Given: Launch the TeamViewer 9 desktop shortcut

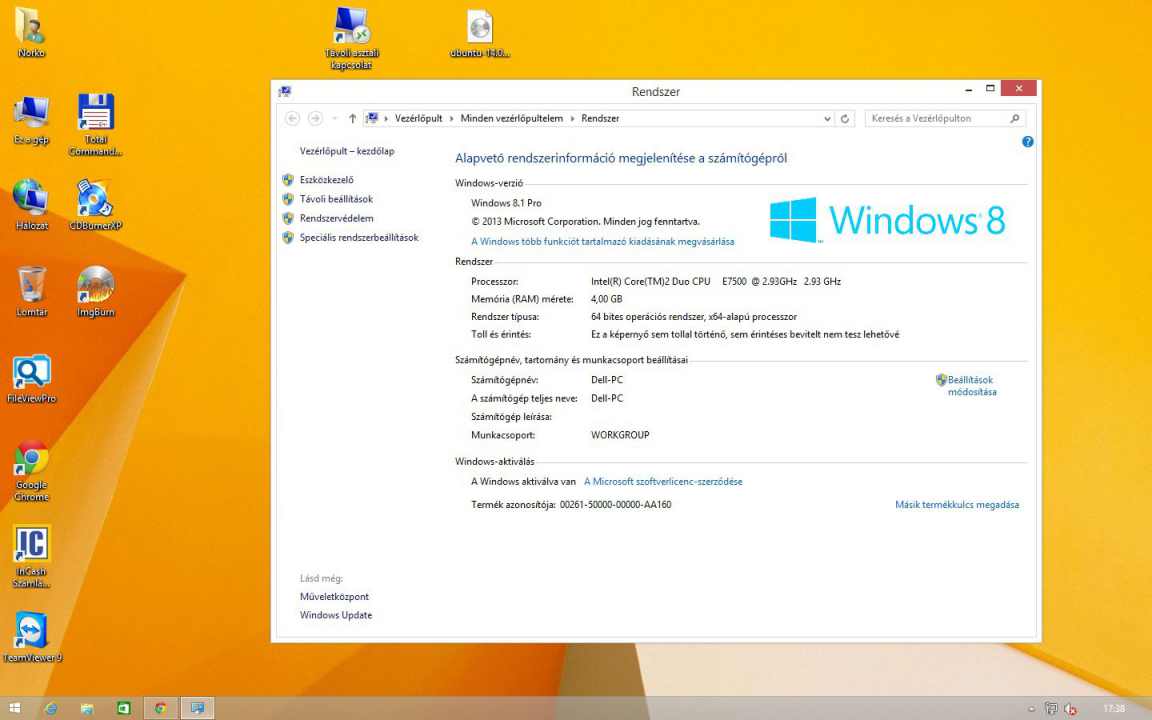Looking at the screenshot, I should pyautogui.click(x=32, y=638).
